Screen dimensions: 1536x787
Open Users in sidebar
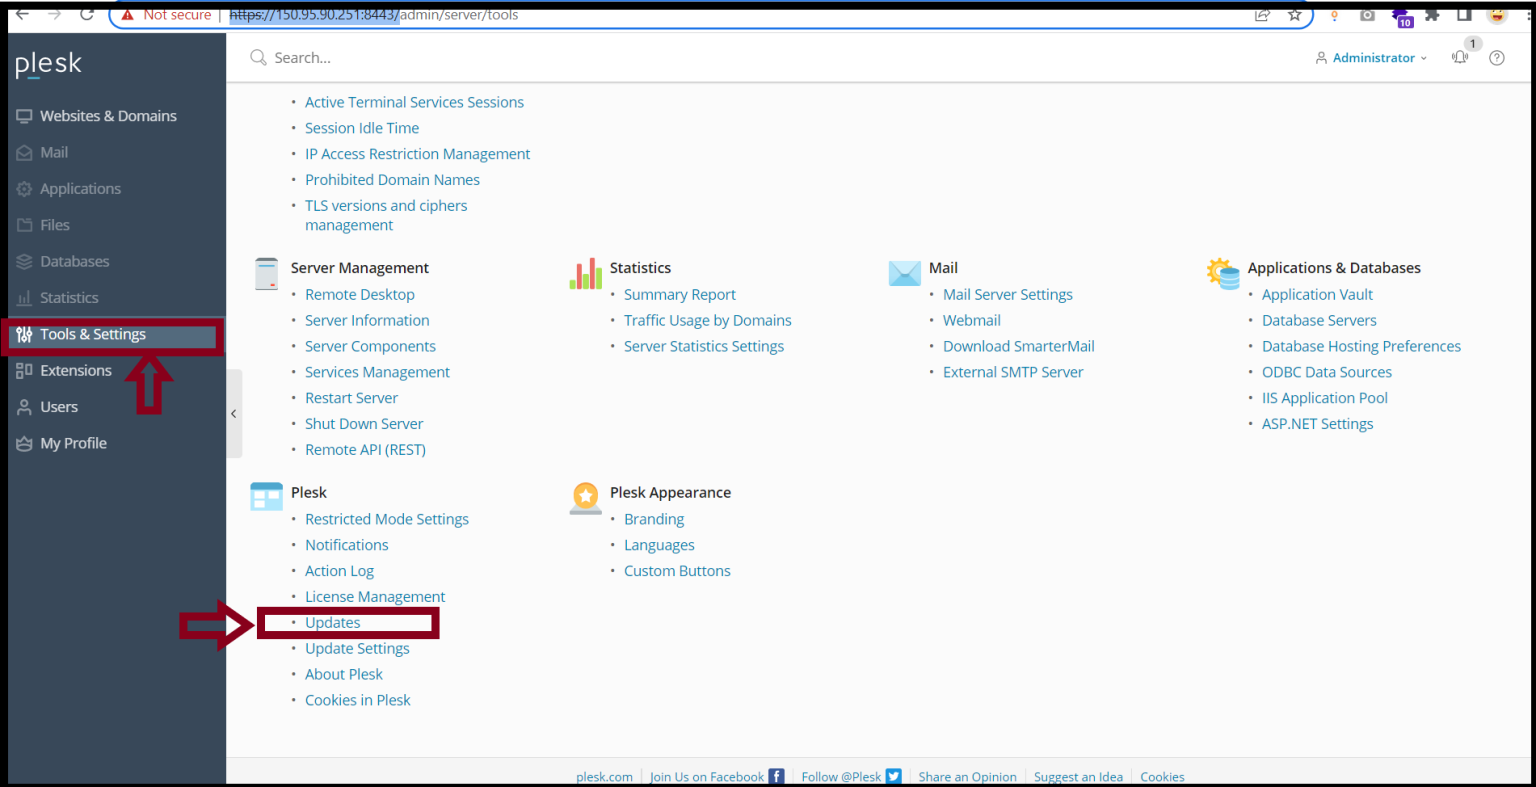coord(59,407)
